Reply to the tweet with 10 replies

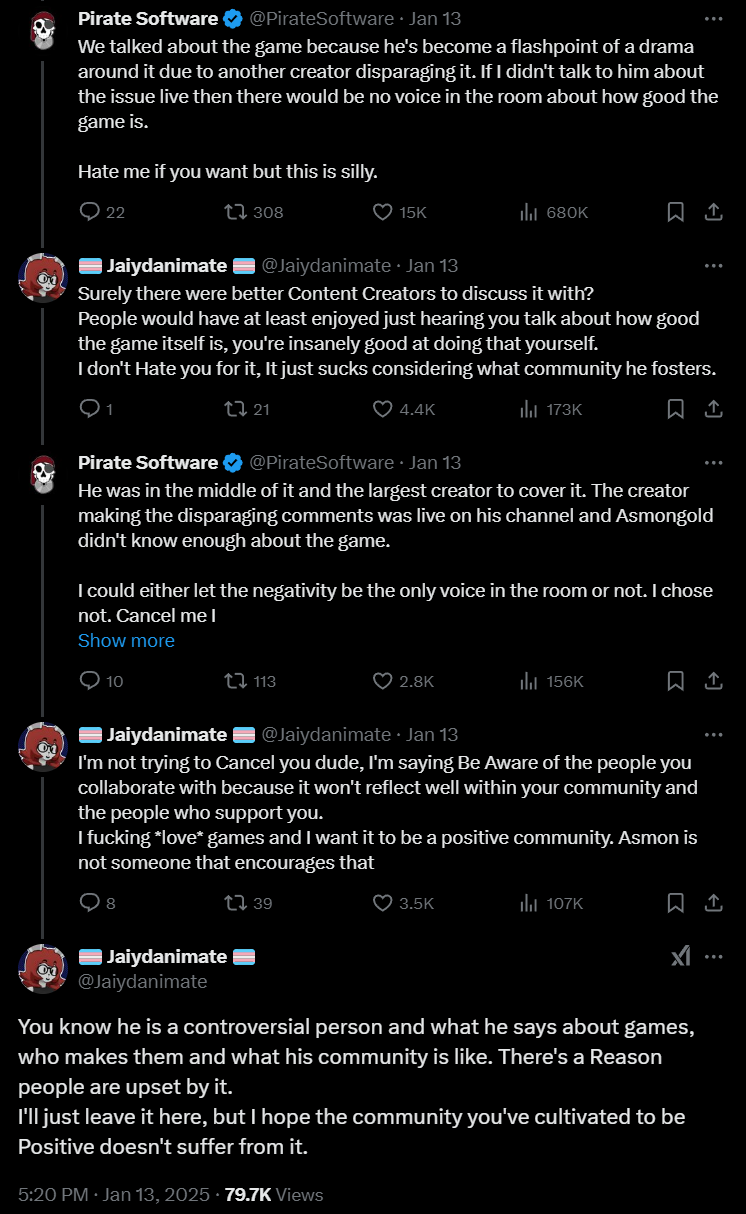pos(90,681)
